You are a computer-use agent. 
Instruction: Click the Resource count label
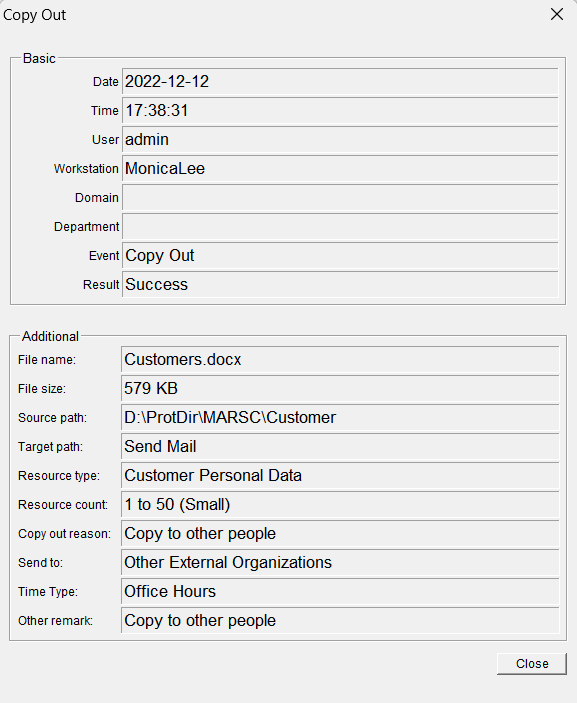[63, 505]
